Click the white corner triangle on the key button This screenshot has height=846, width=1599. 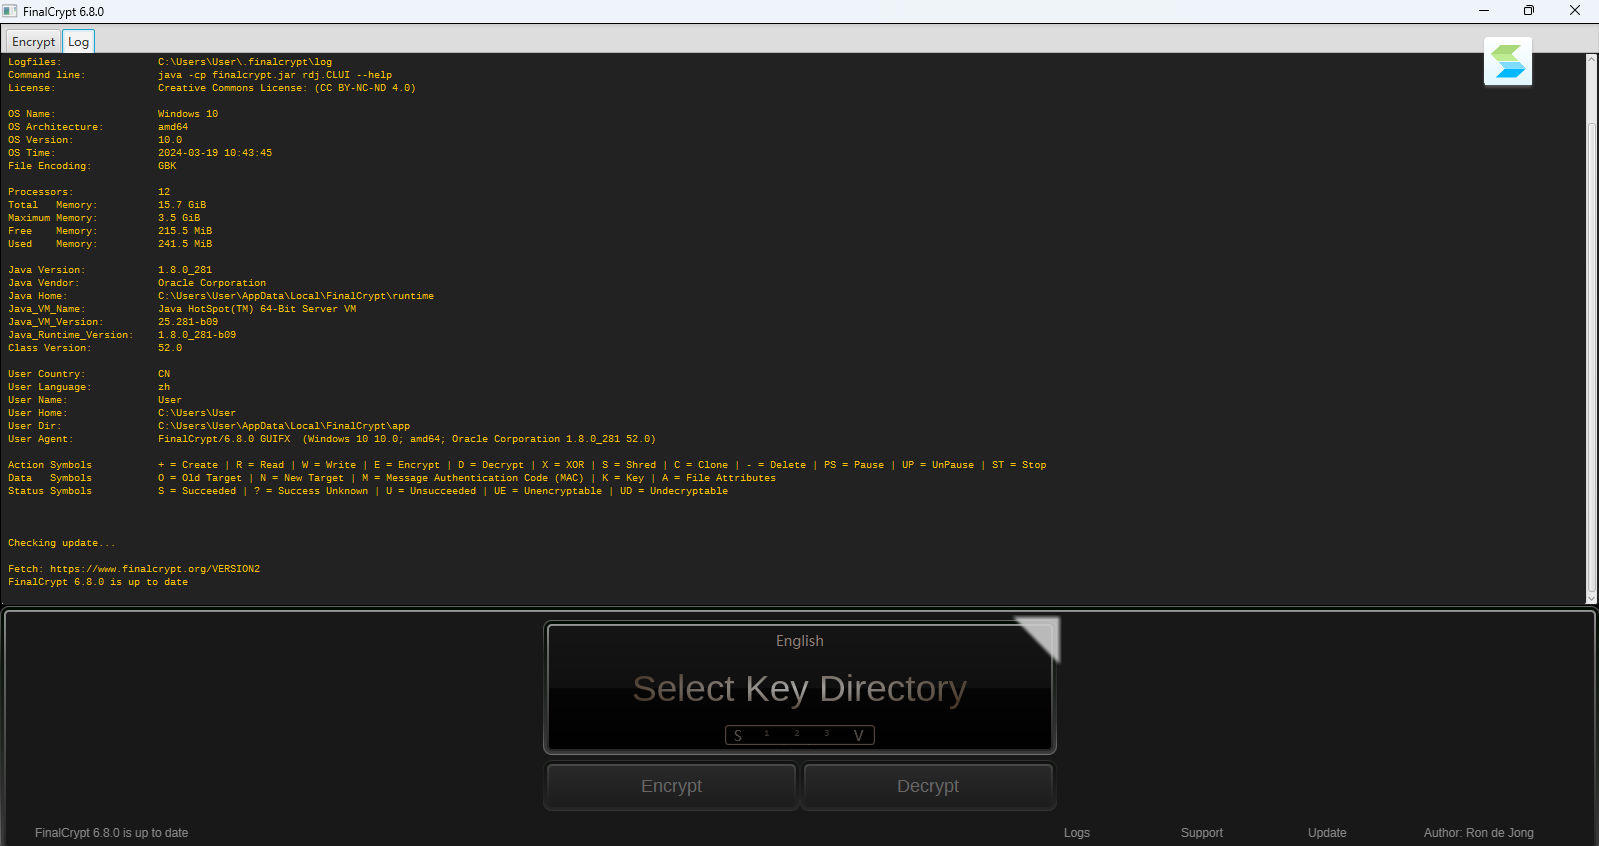[1043, 632]
